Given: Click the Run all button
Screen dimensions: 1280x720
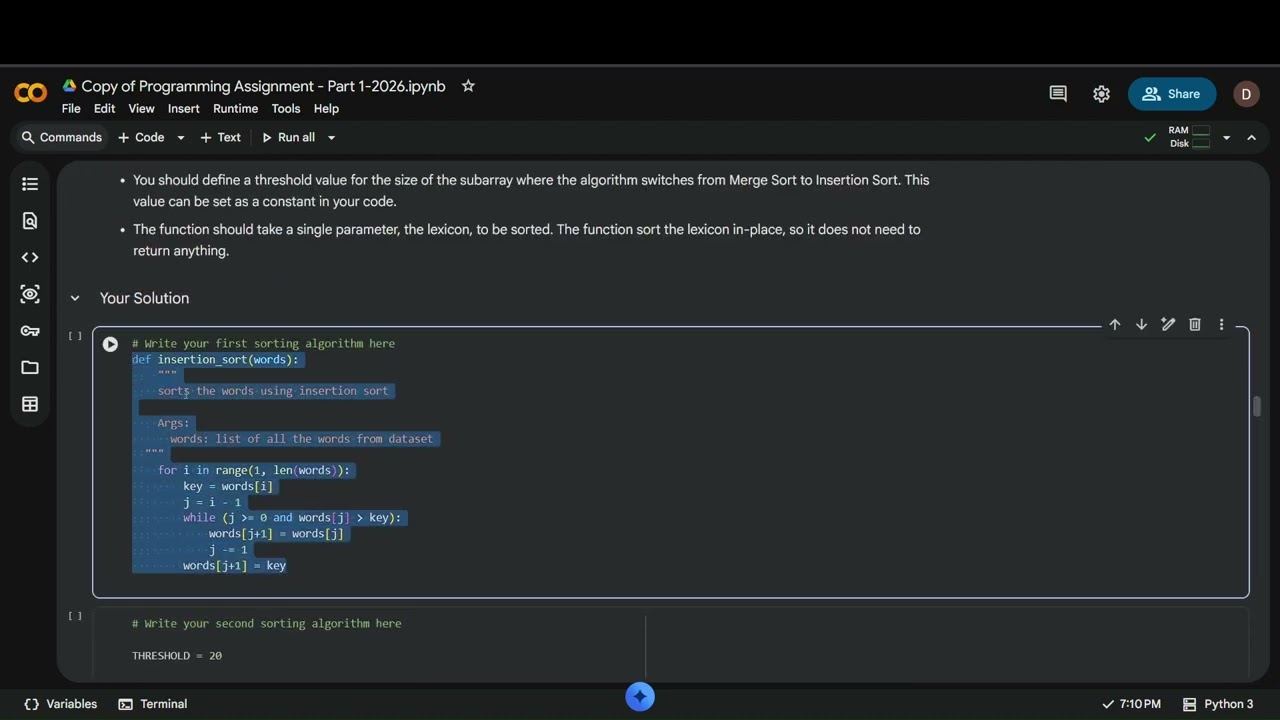Looking at the screenshot, I should pyautogui.click(x=288, y=138).
